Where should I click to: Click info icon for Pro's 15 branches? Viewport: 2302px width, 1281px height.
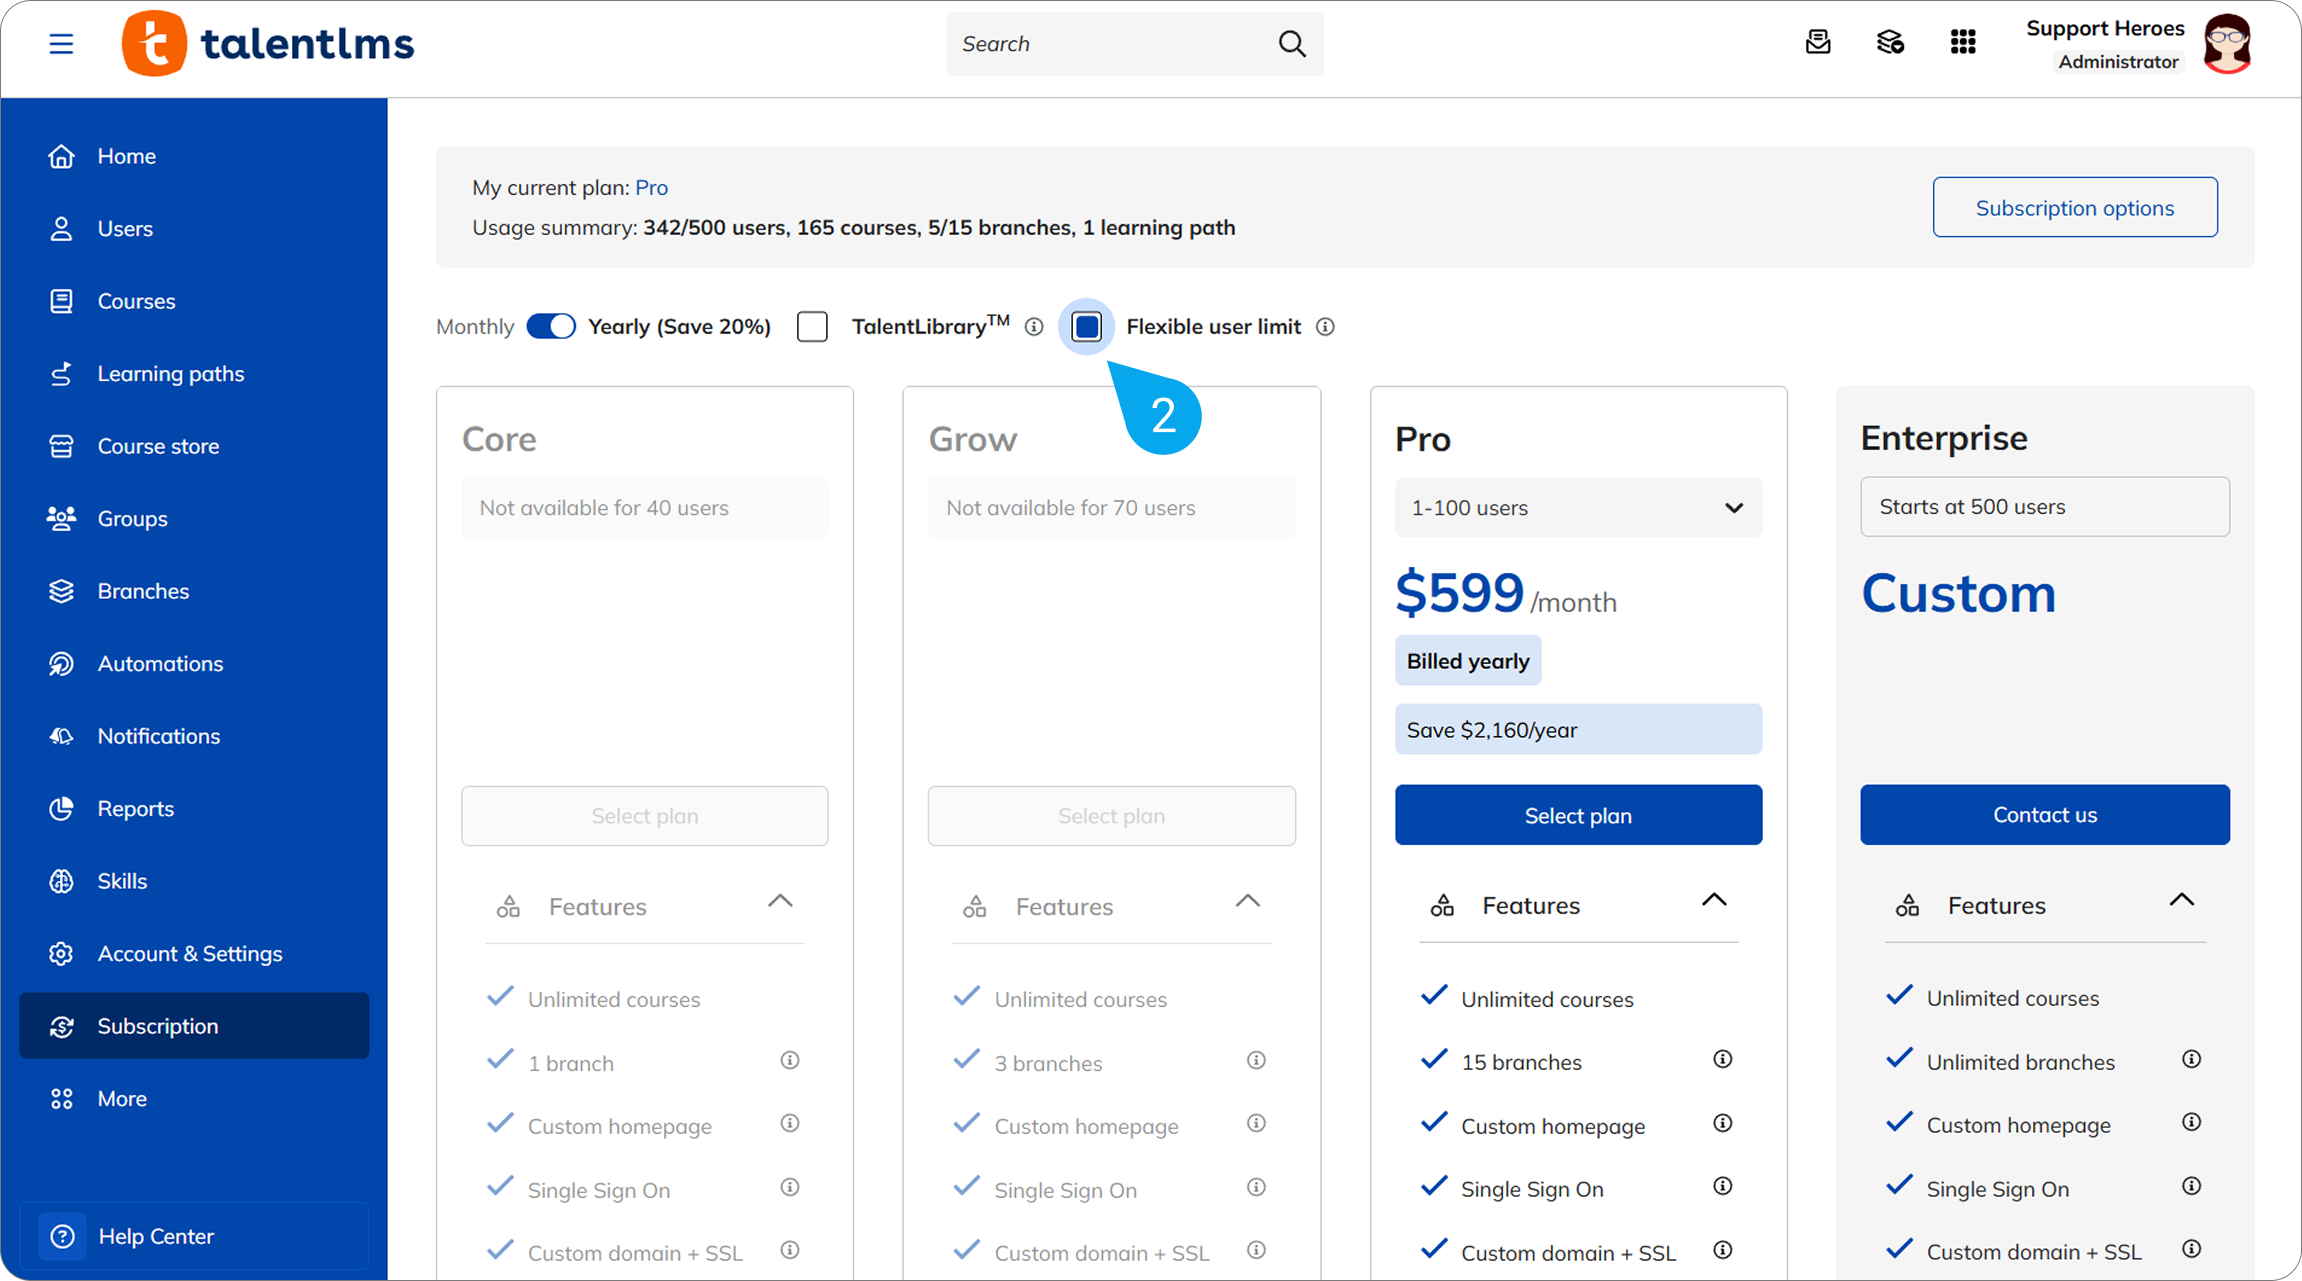1722,1059
